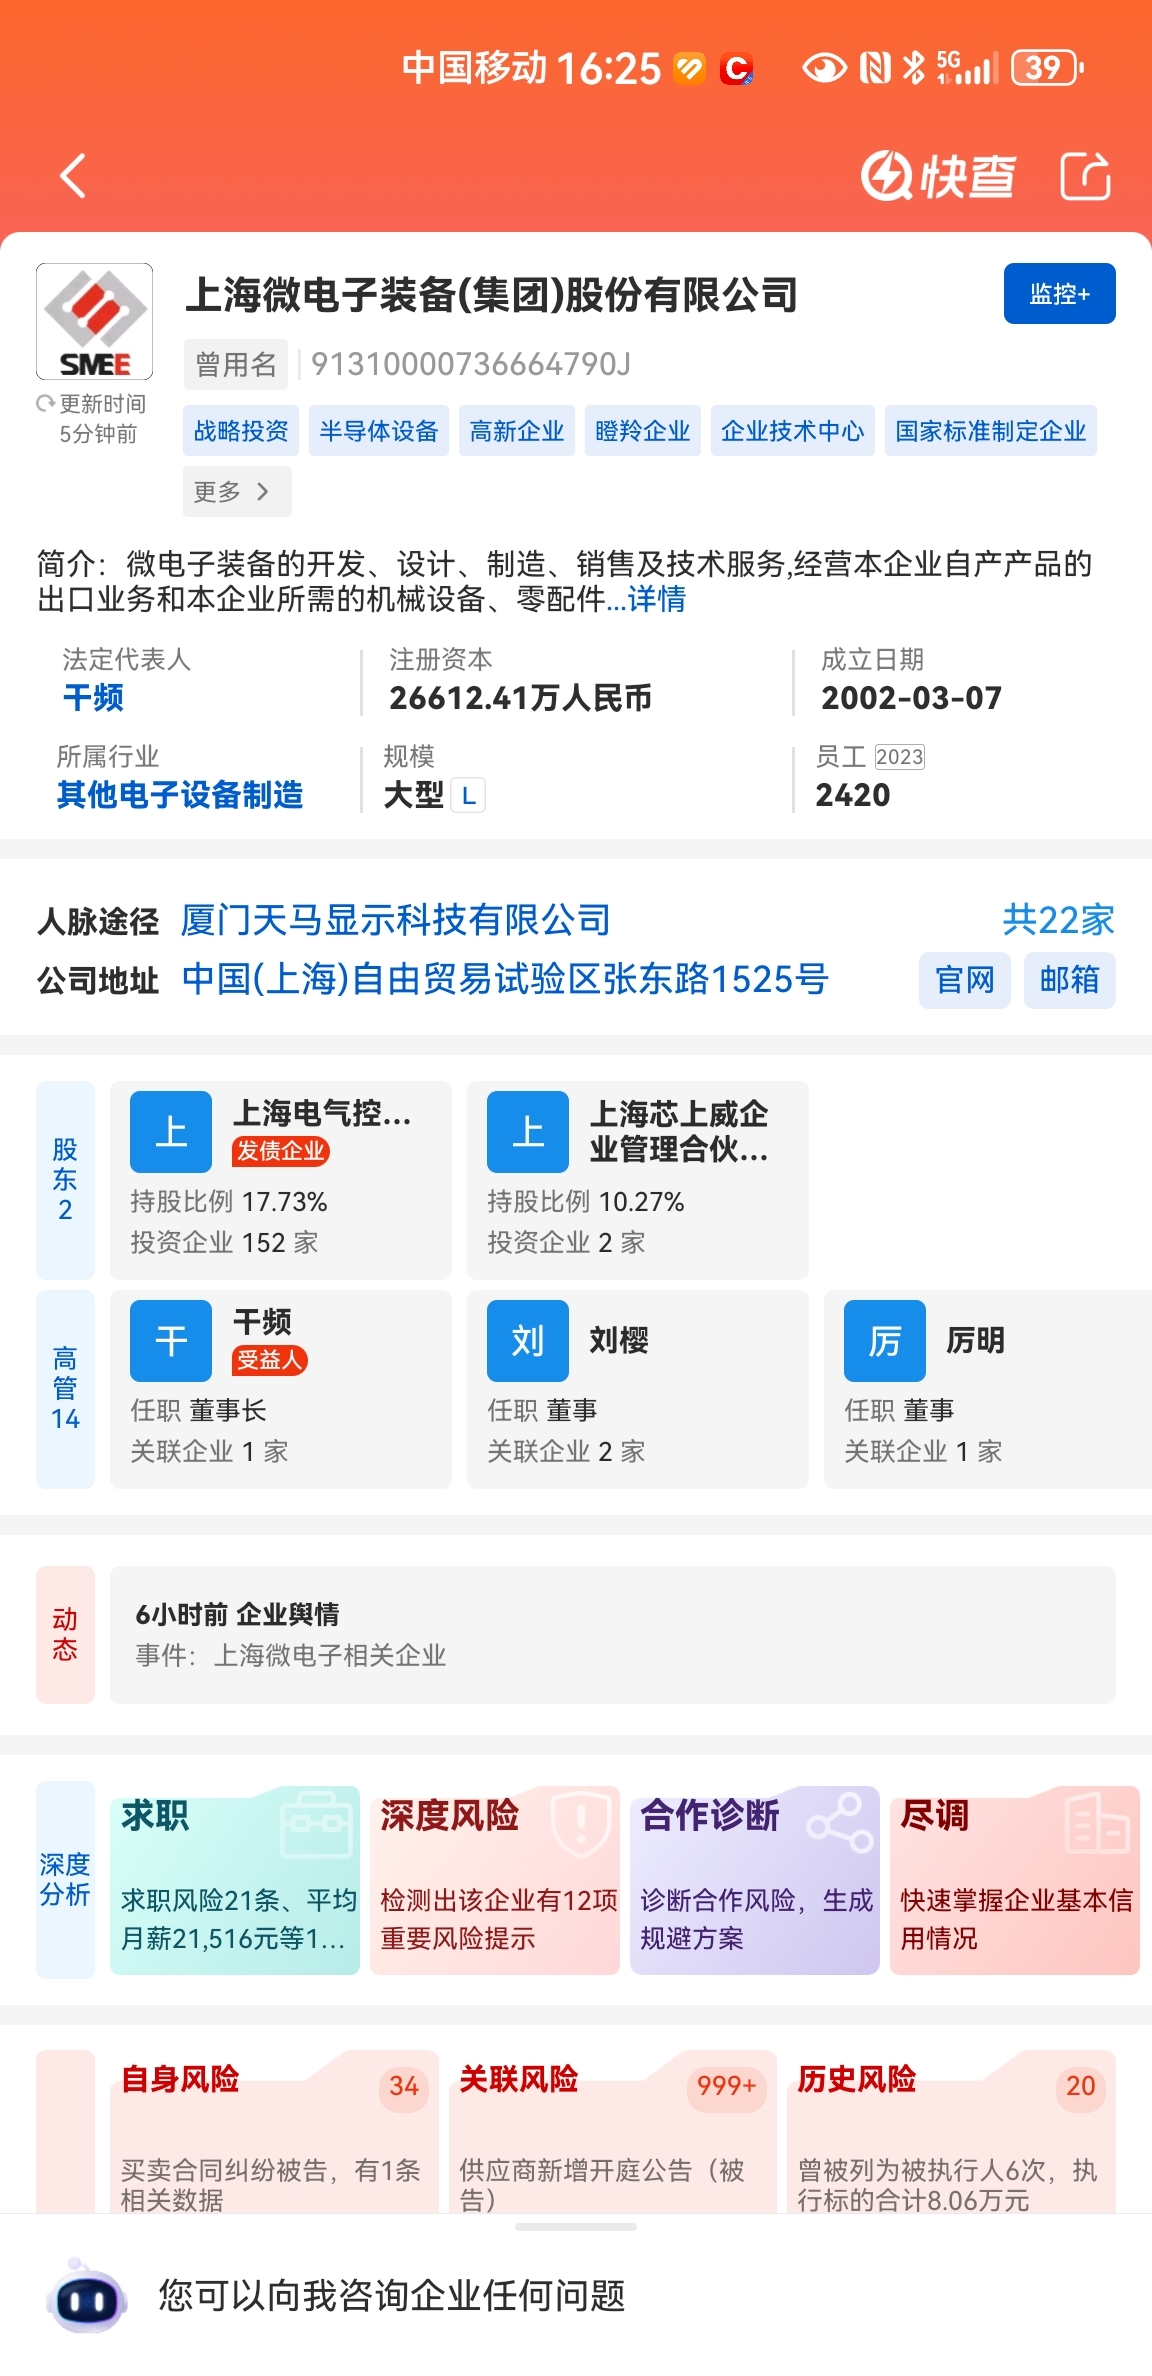The width and height of the screenshot is (1152, 2376).
Task: Select the 高新企业 tag
Action: click(x=517, y=431)
